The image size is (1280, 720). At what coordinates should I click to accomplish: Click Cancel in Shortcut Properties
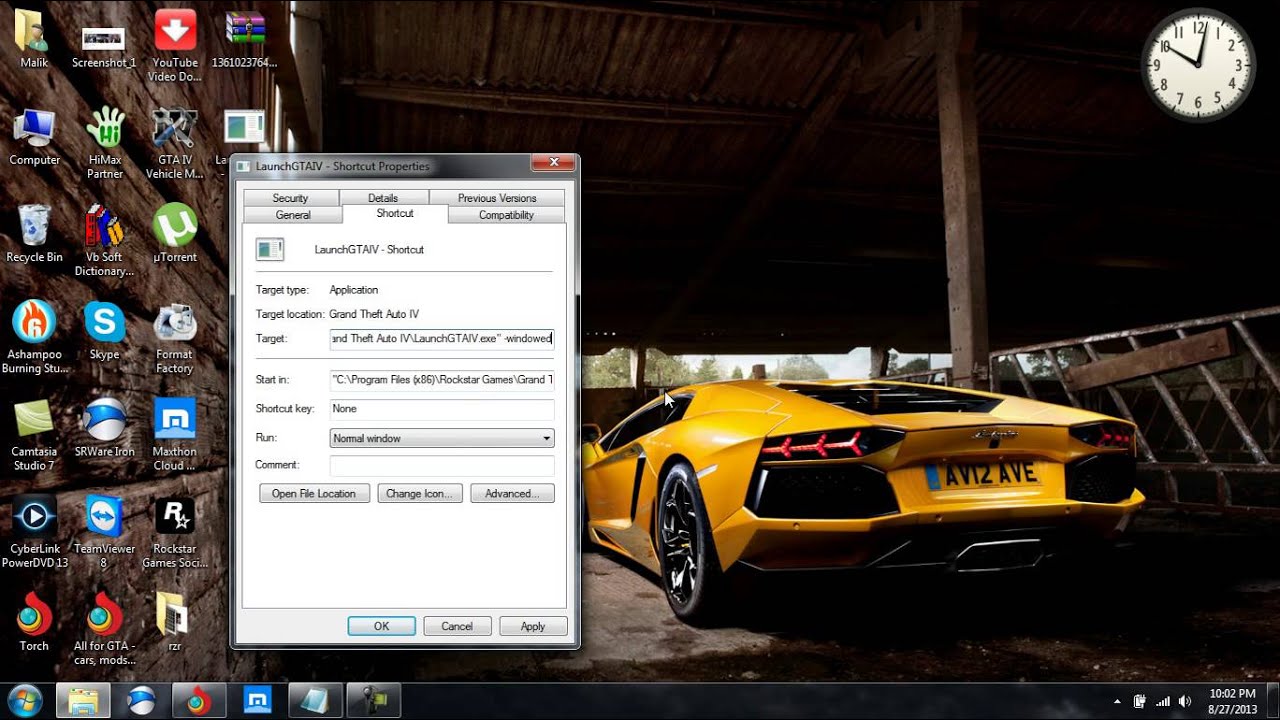[x=457, y=626]
